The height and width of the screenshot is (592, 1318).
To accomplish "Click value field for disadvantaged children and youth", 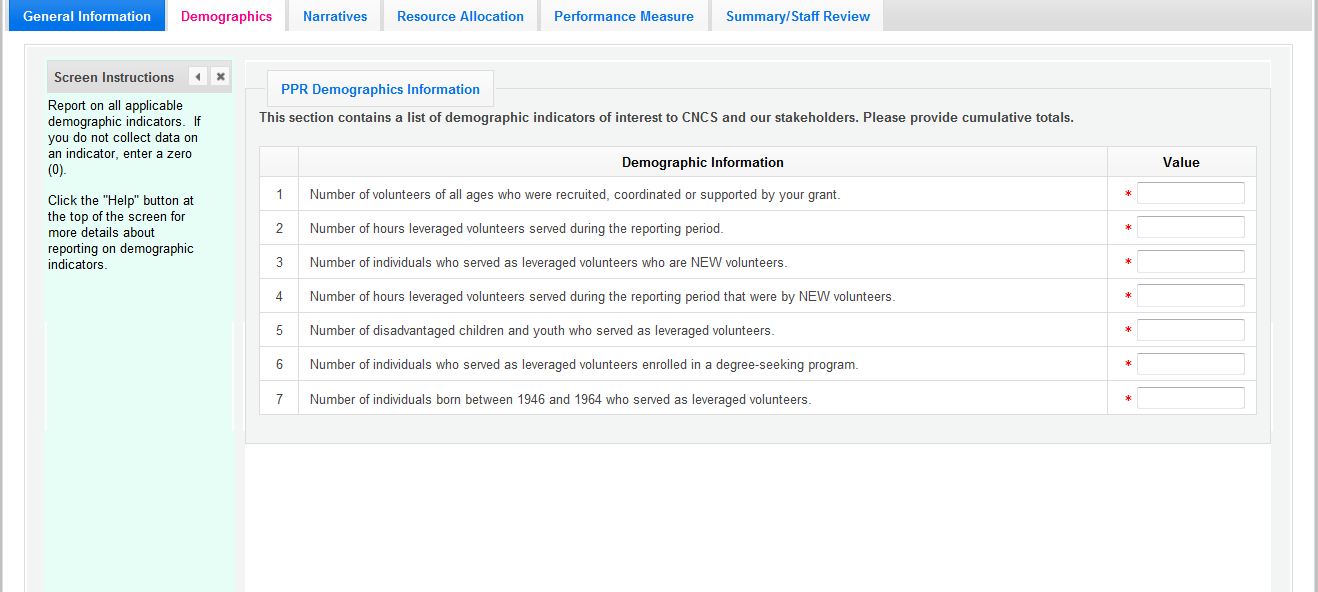I will (1190, 330).
